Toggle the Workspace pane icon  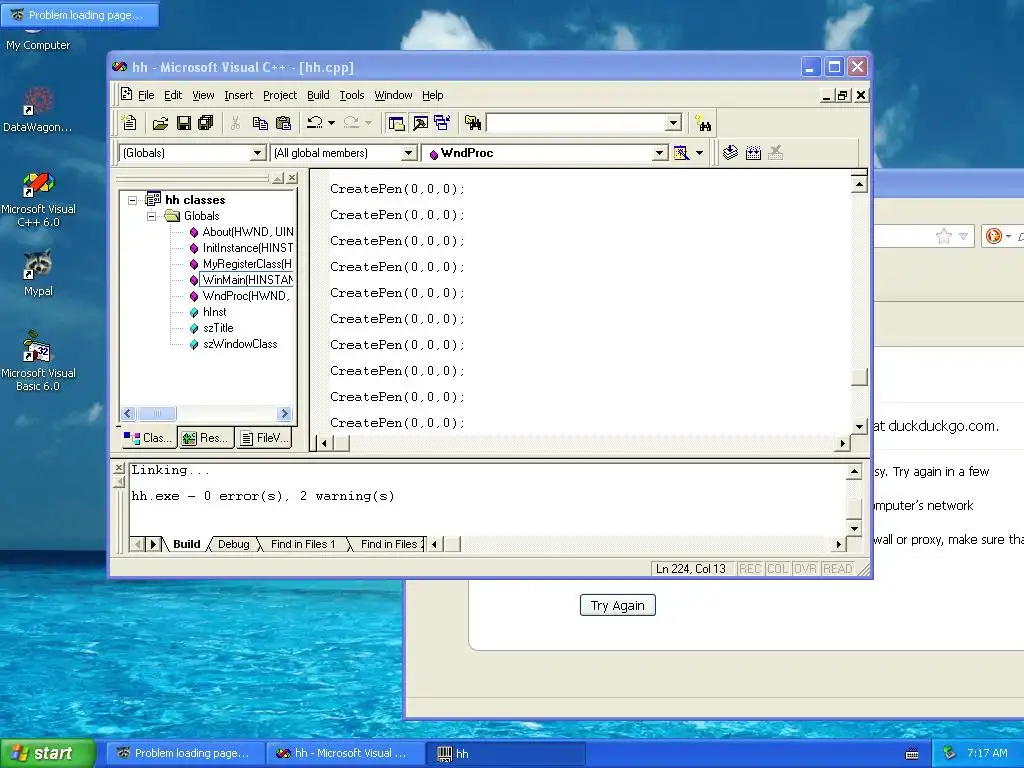click(x=396, y=123)
